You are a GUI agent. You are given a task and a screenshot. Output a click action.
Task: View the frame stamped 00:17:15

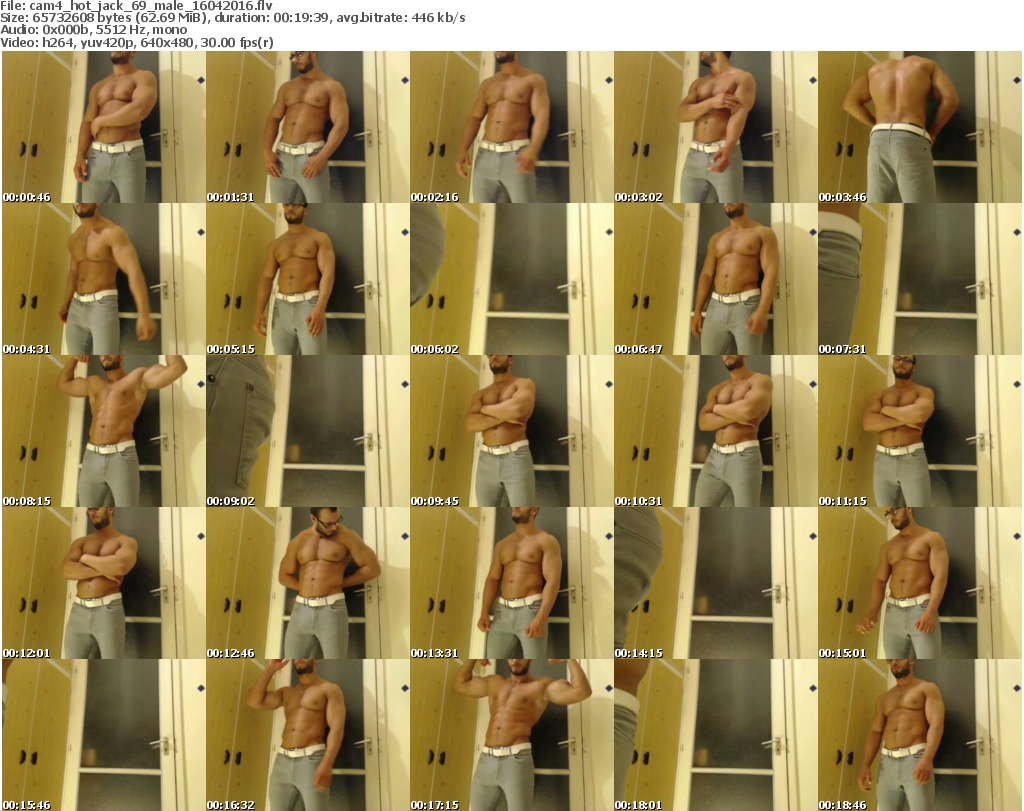[511, 735]
